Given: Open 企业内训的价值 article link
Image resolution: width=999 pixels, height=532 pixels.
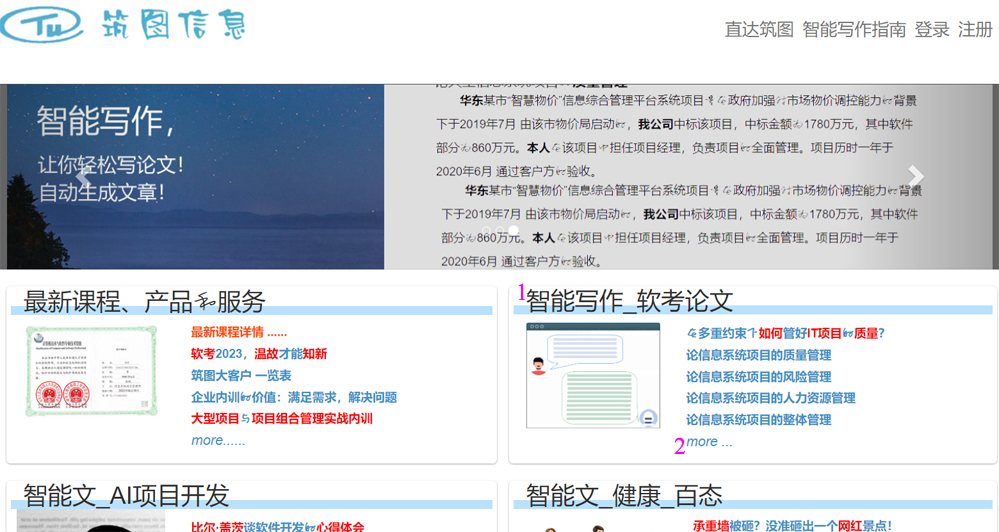Looking at the screenshot, I should (x=294, y=397).
